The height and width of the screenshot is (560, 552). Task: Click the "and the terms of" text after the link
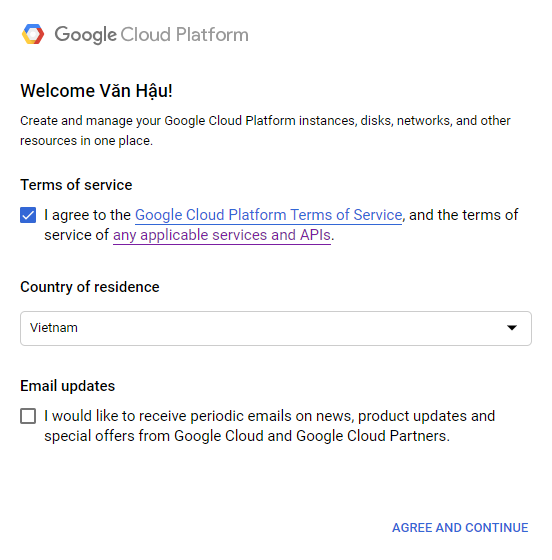[x=463, y=215]
